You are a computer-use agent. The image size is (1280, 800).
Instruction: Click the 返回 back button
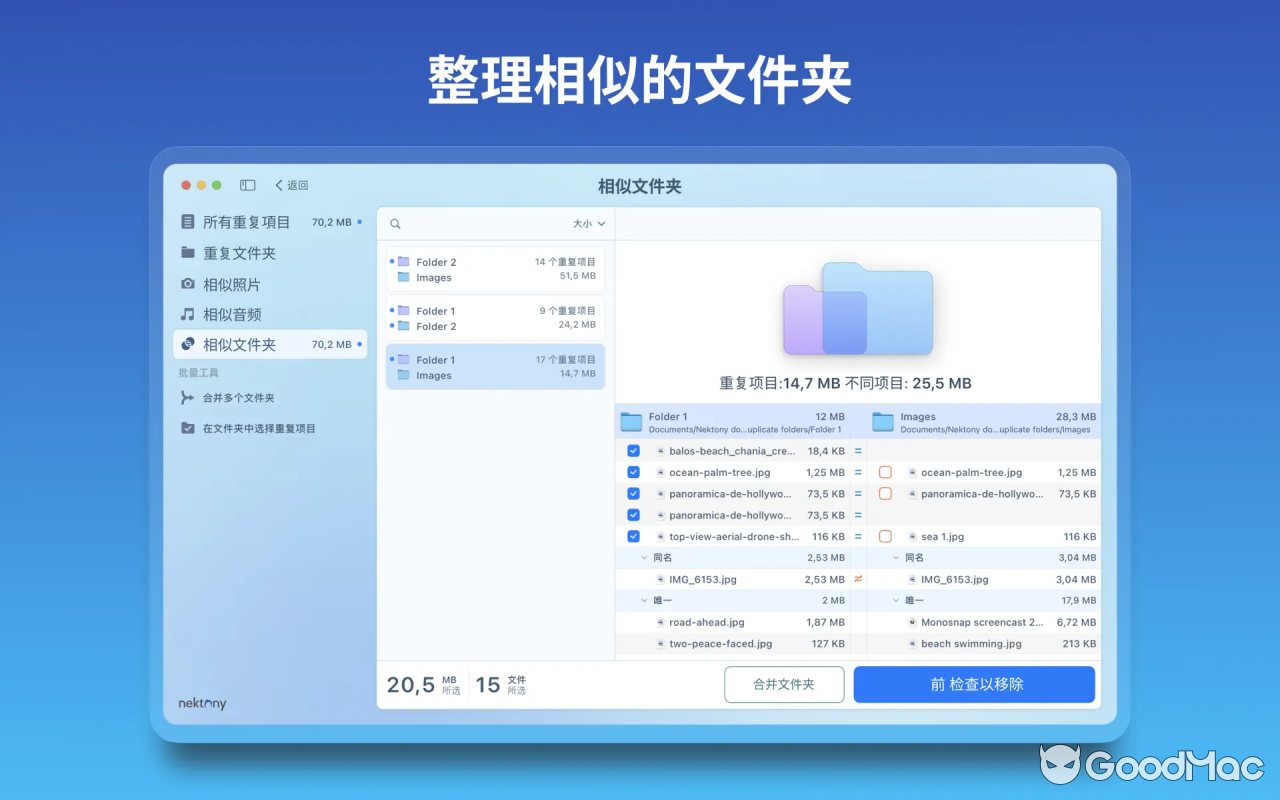(x=289, y=185)
